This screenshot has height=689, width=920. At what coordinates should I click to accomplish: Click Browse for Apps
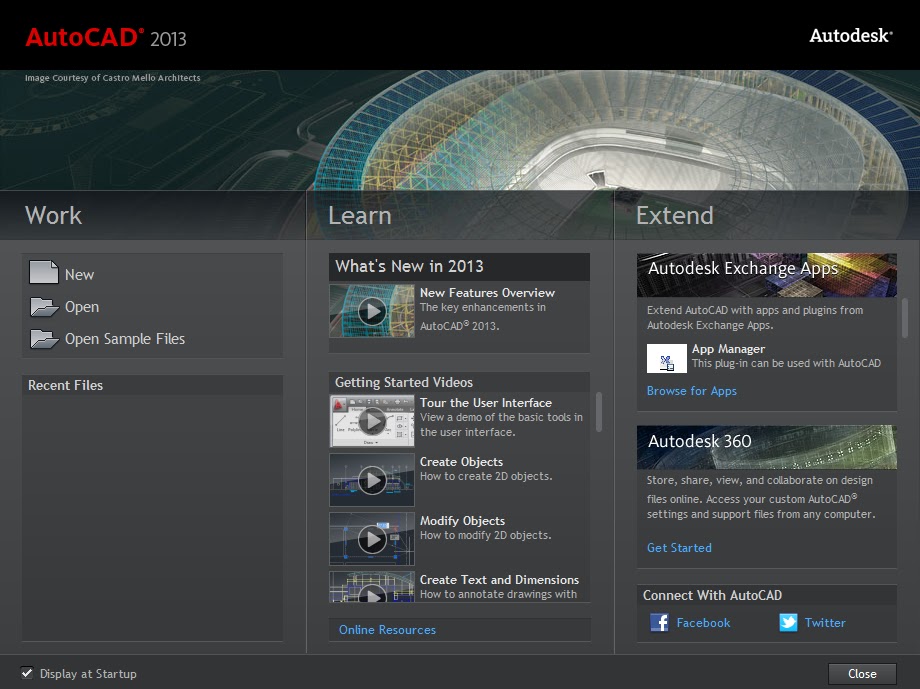coord(690,391)
